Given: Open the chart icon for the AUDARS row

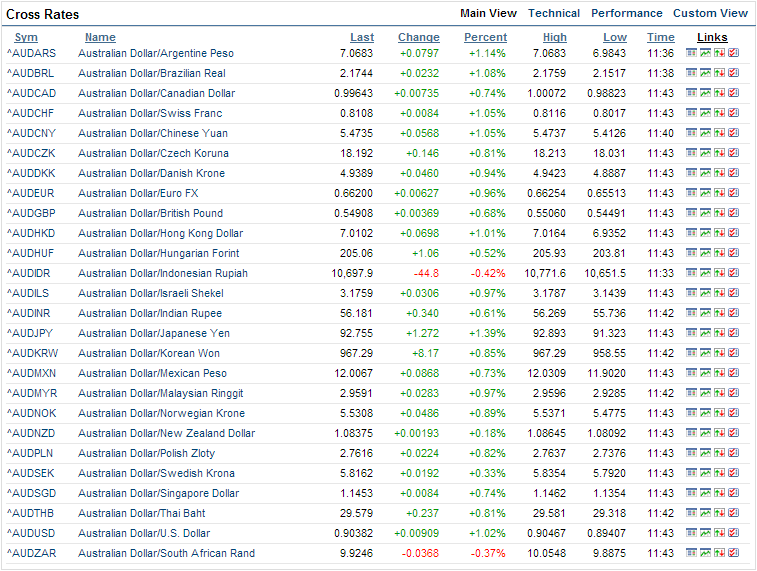Looking at the screenshot, I should pos(705,53).
